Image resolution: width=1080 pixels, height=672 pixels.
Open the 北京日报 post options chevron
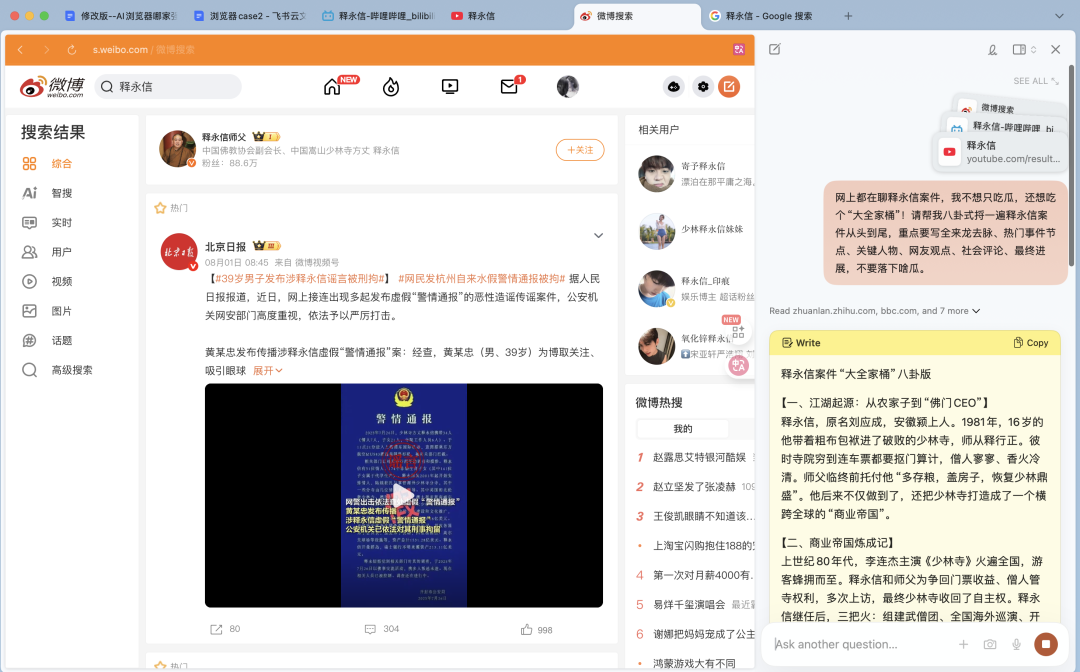(x=598, y=235)
